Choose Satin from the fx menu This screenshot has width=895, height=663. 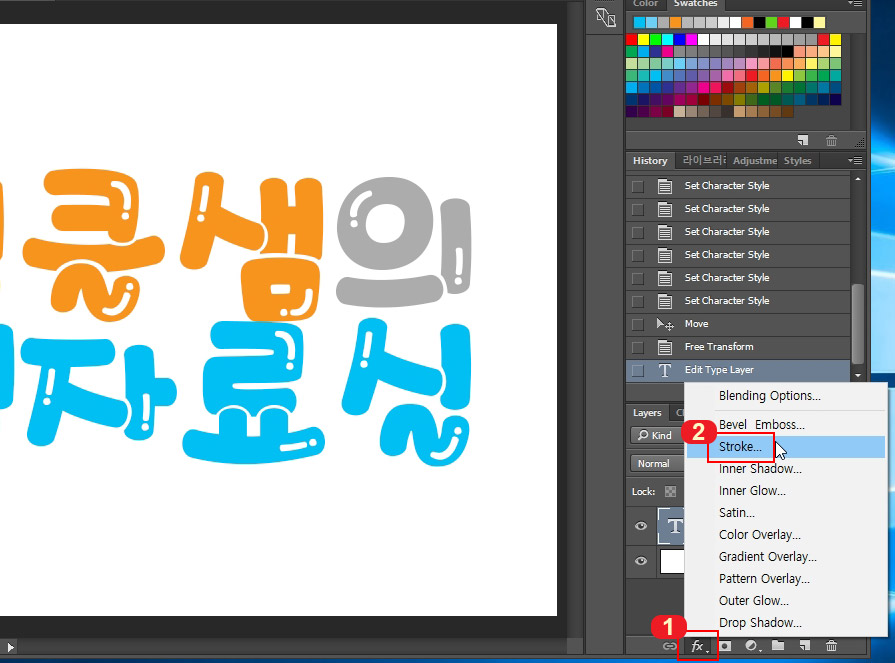click(x=736, y=513)
